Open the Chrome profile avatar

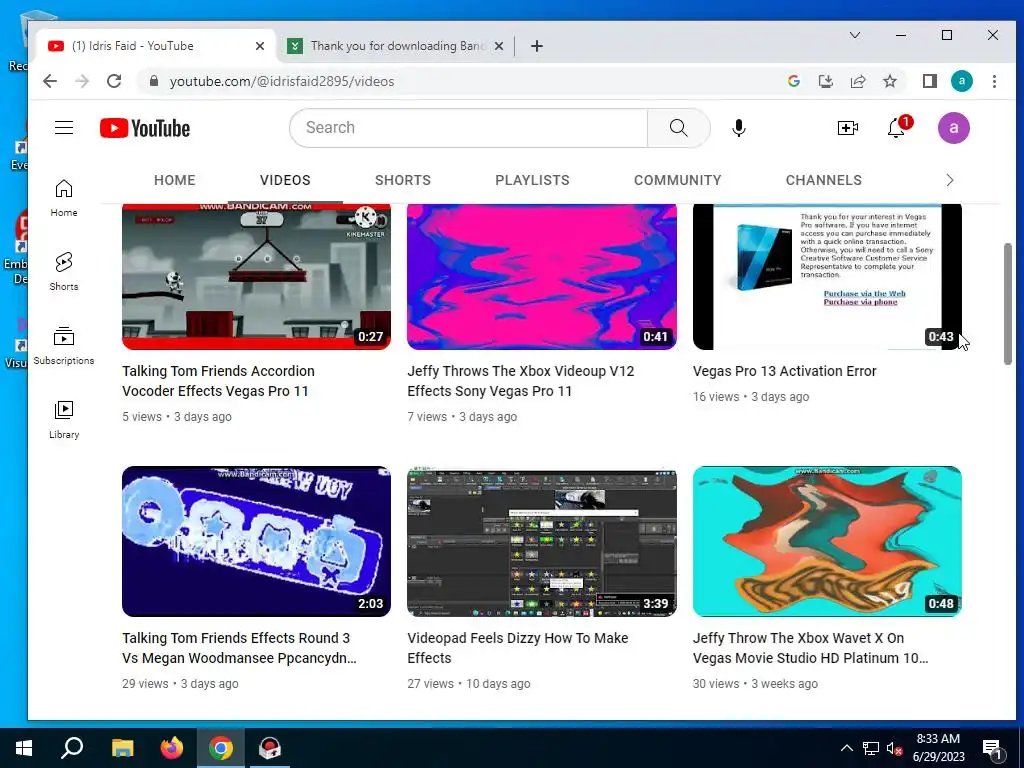click(961, 81)
